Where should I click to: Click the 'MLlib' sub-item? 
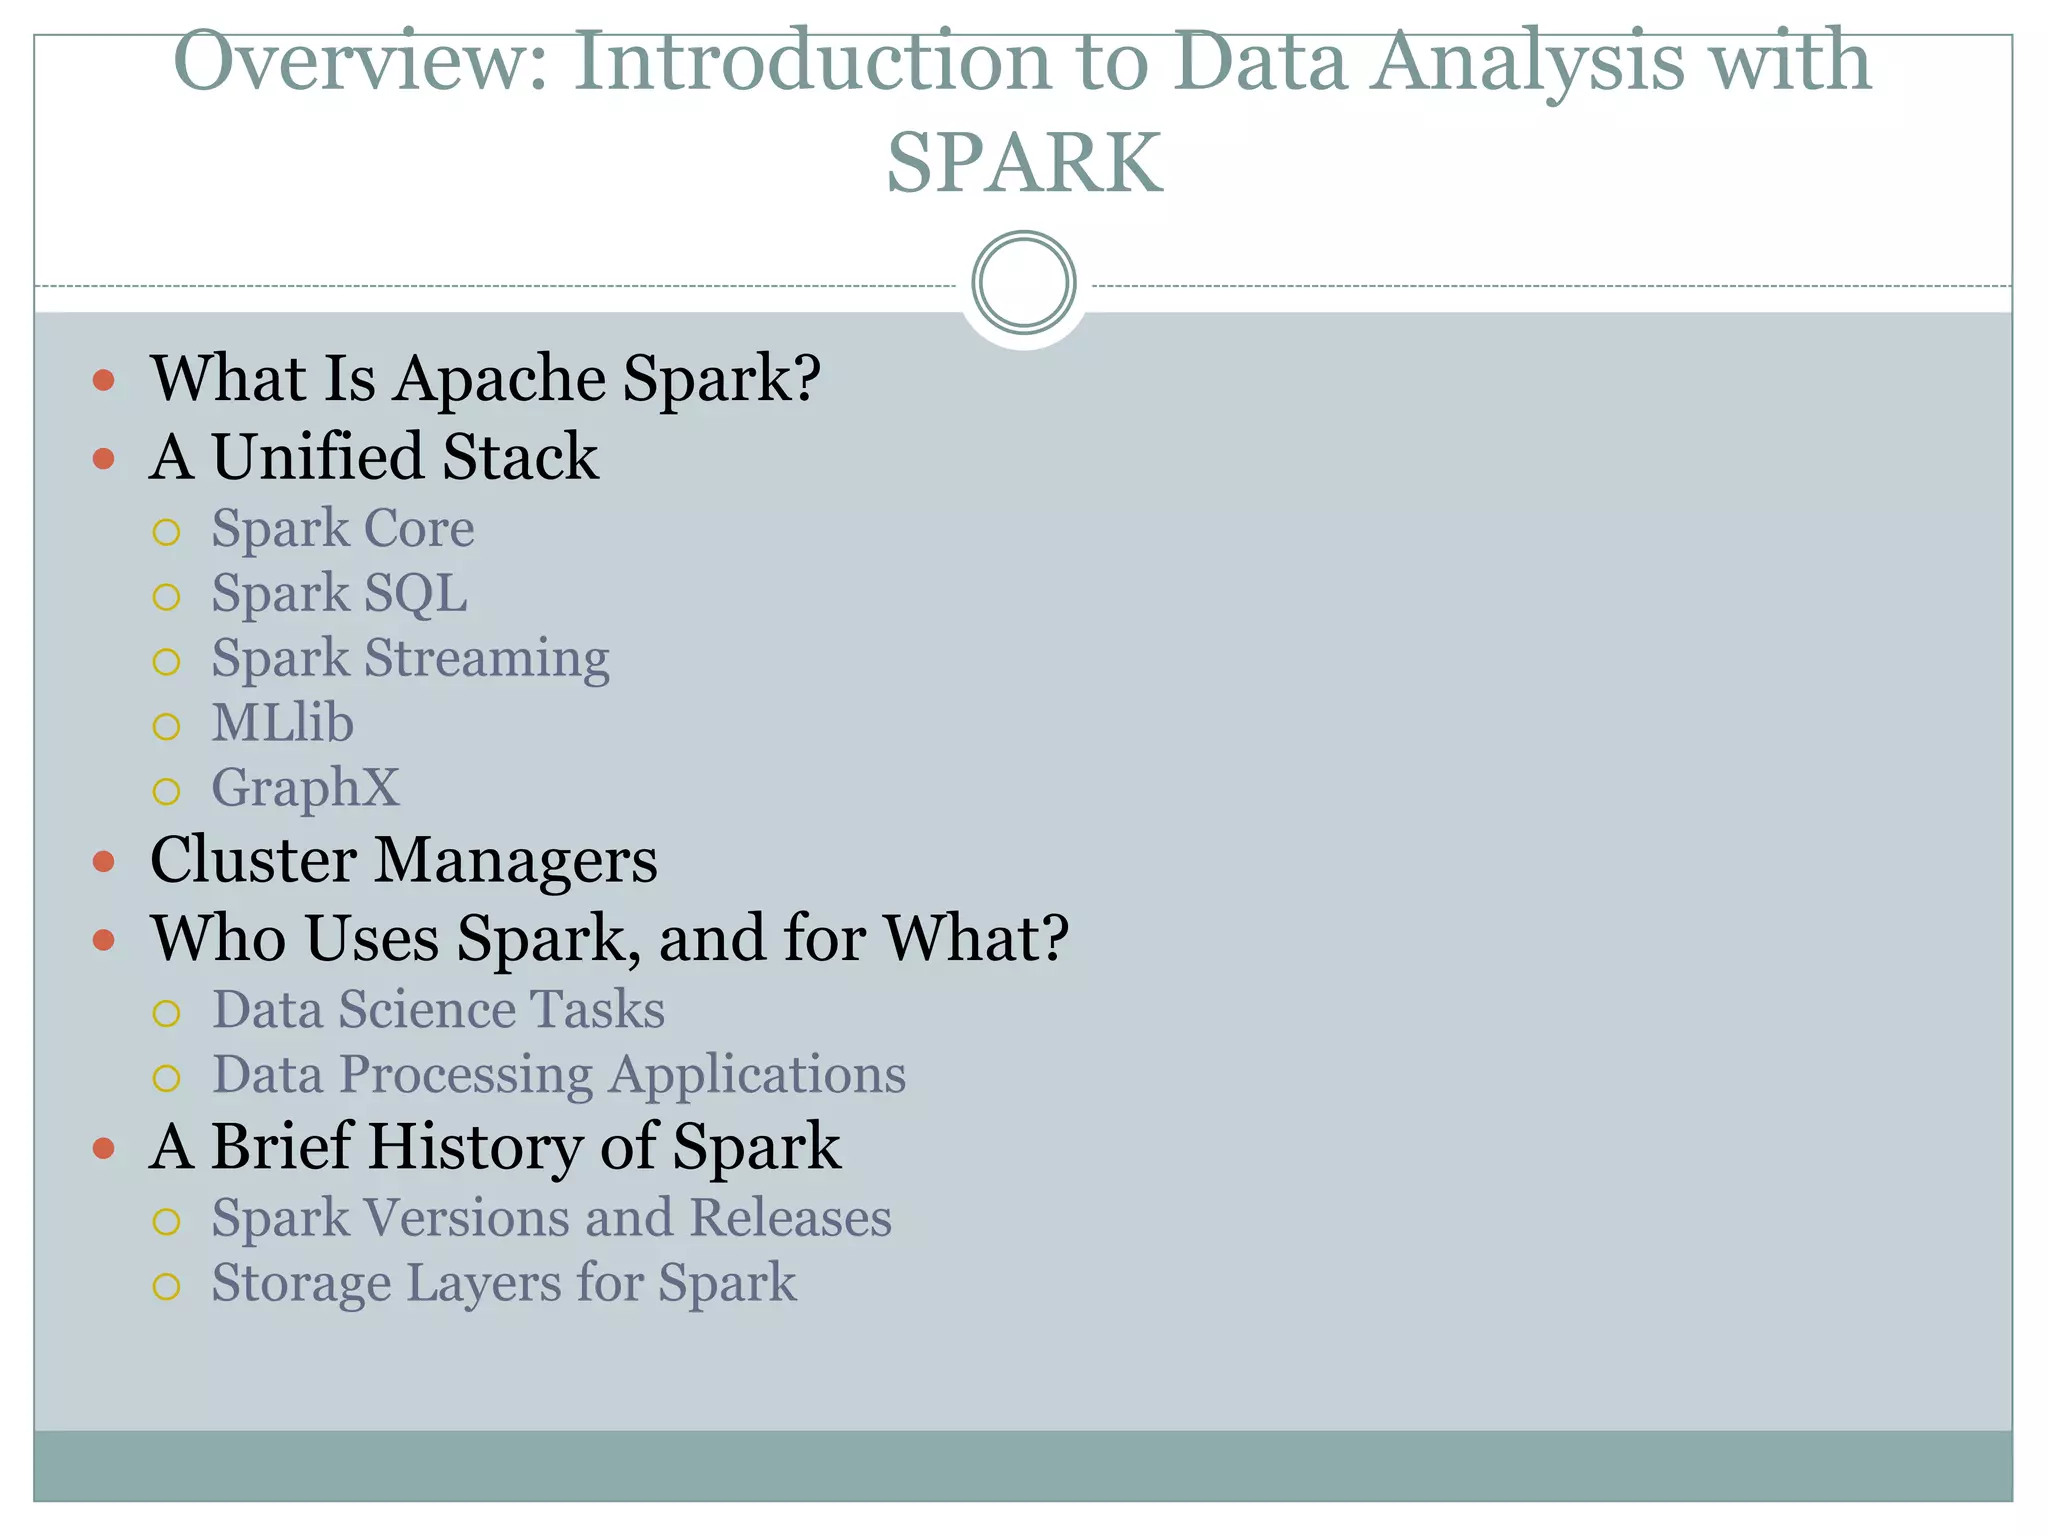[x=282, y=723]
